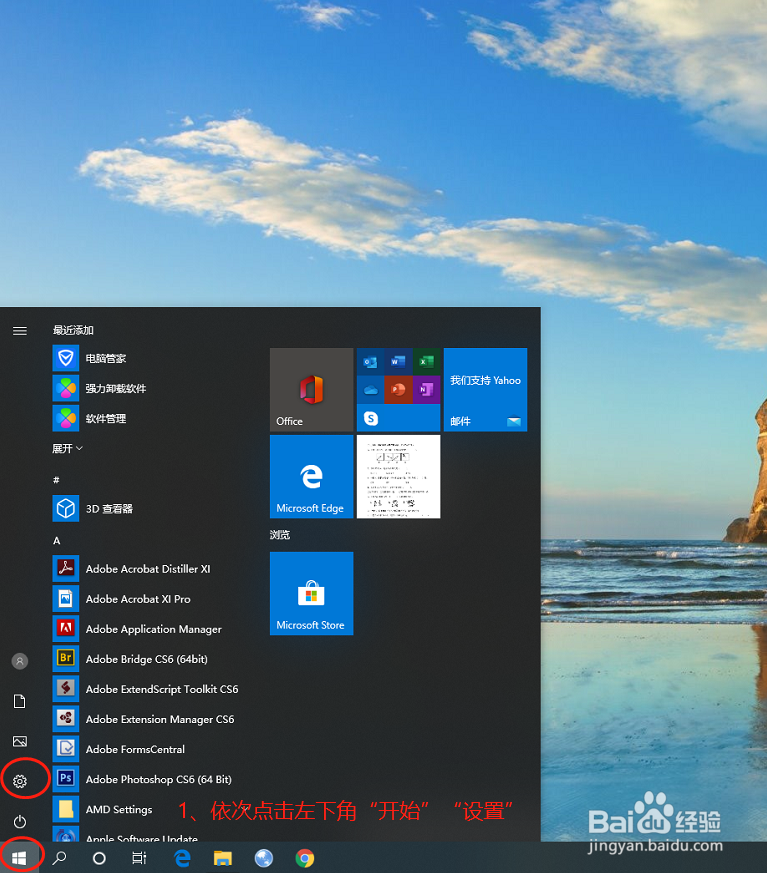The image size is (767, 873).
Task: Launch Adobe Acrobat XI Pro icon
Action: (66, 599)
